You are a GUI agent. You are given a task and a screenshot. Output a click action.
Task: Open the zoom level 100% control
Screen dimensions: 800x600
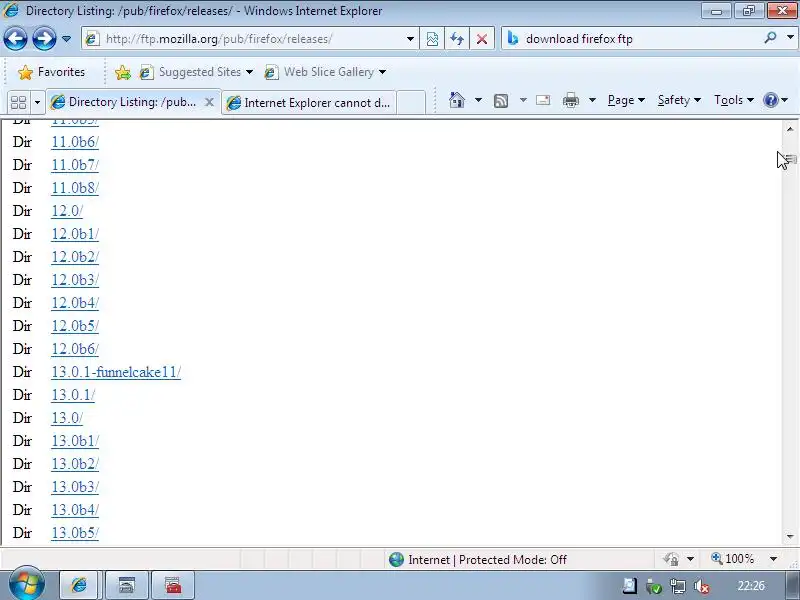733,559
